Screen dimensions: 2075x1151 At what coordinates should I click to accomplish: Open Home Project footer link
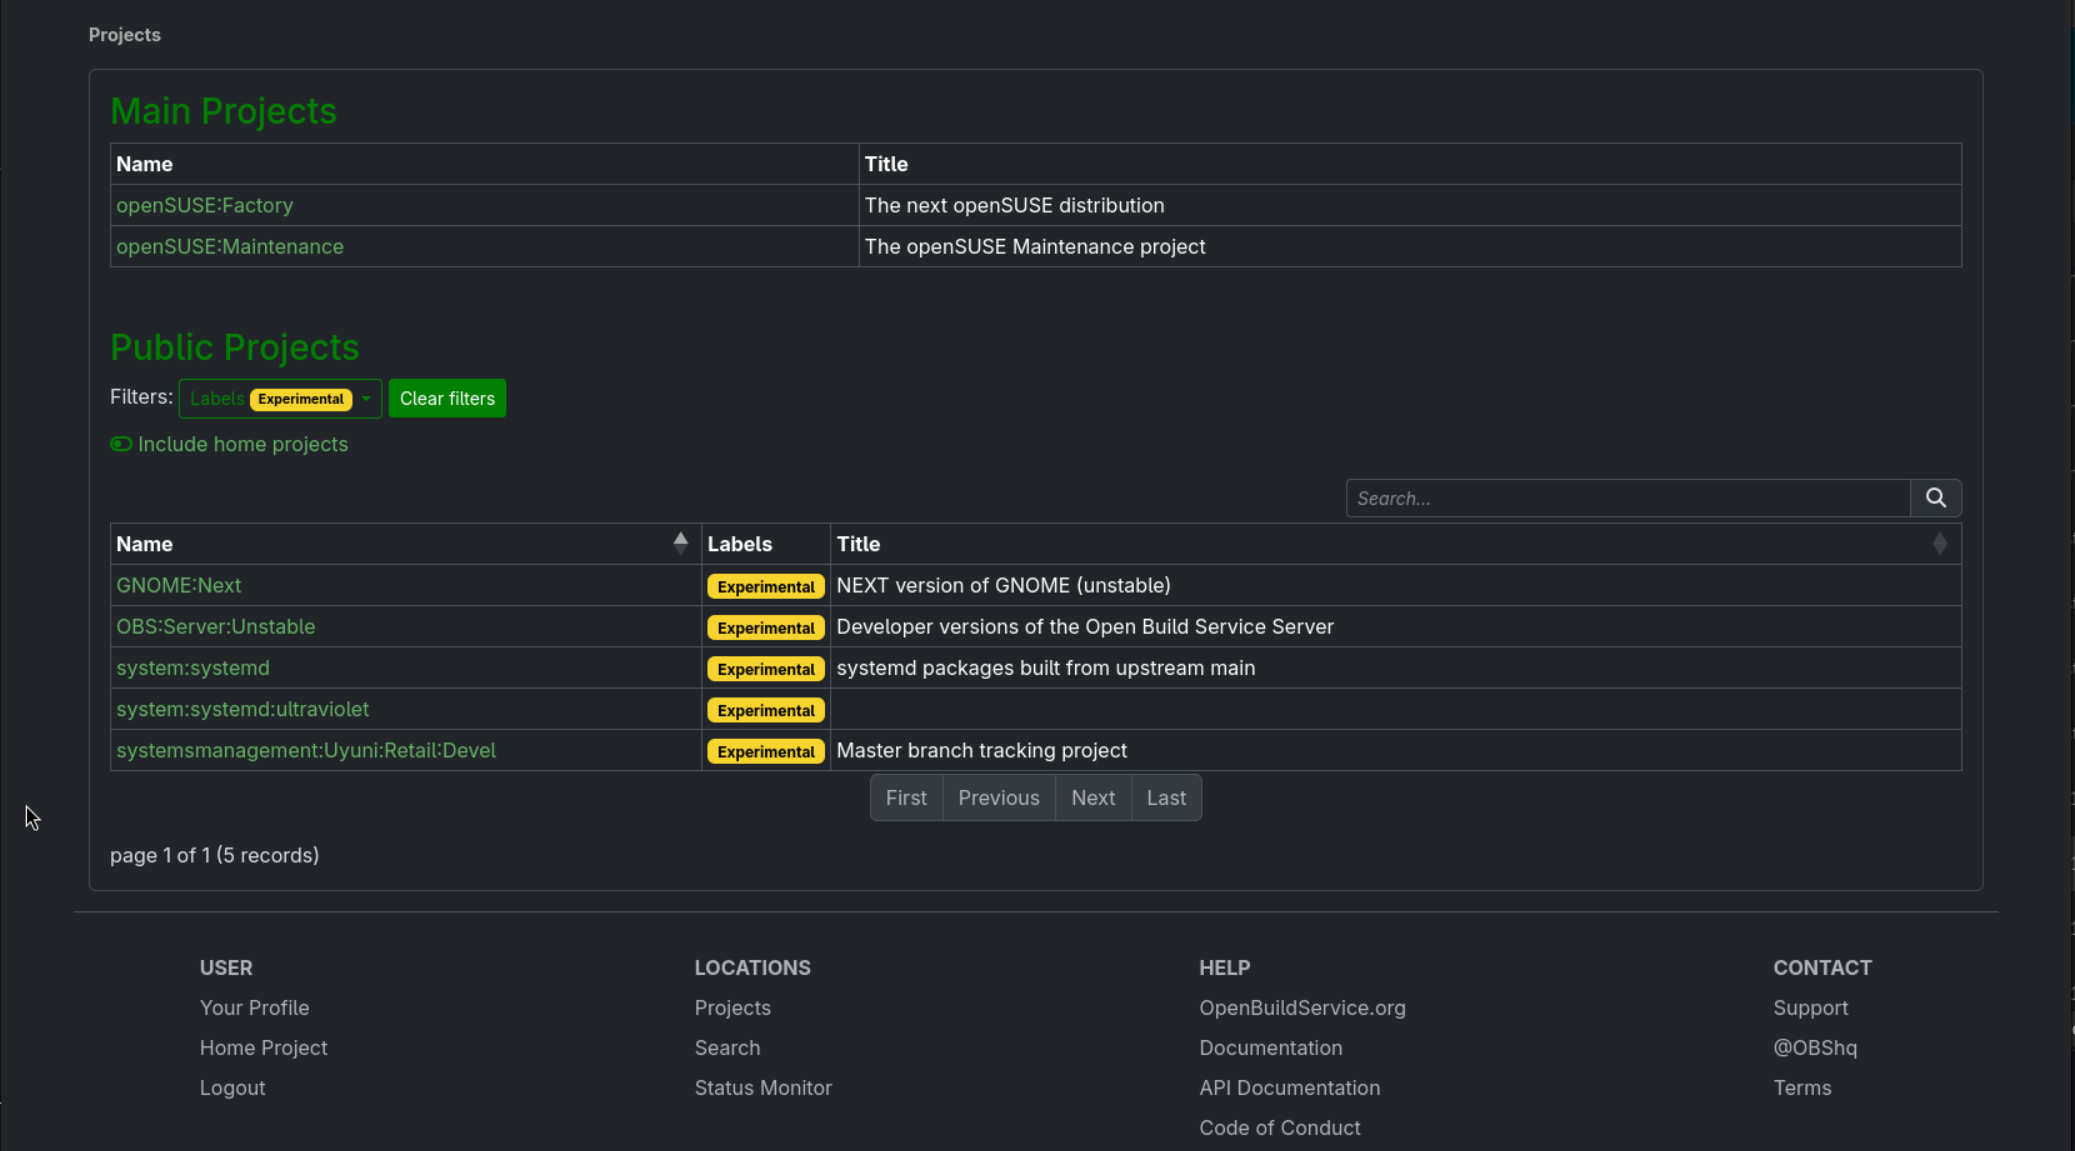[263, 1048]
